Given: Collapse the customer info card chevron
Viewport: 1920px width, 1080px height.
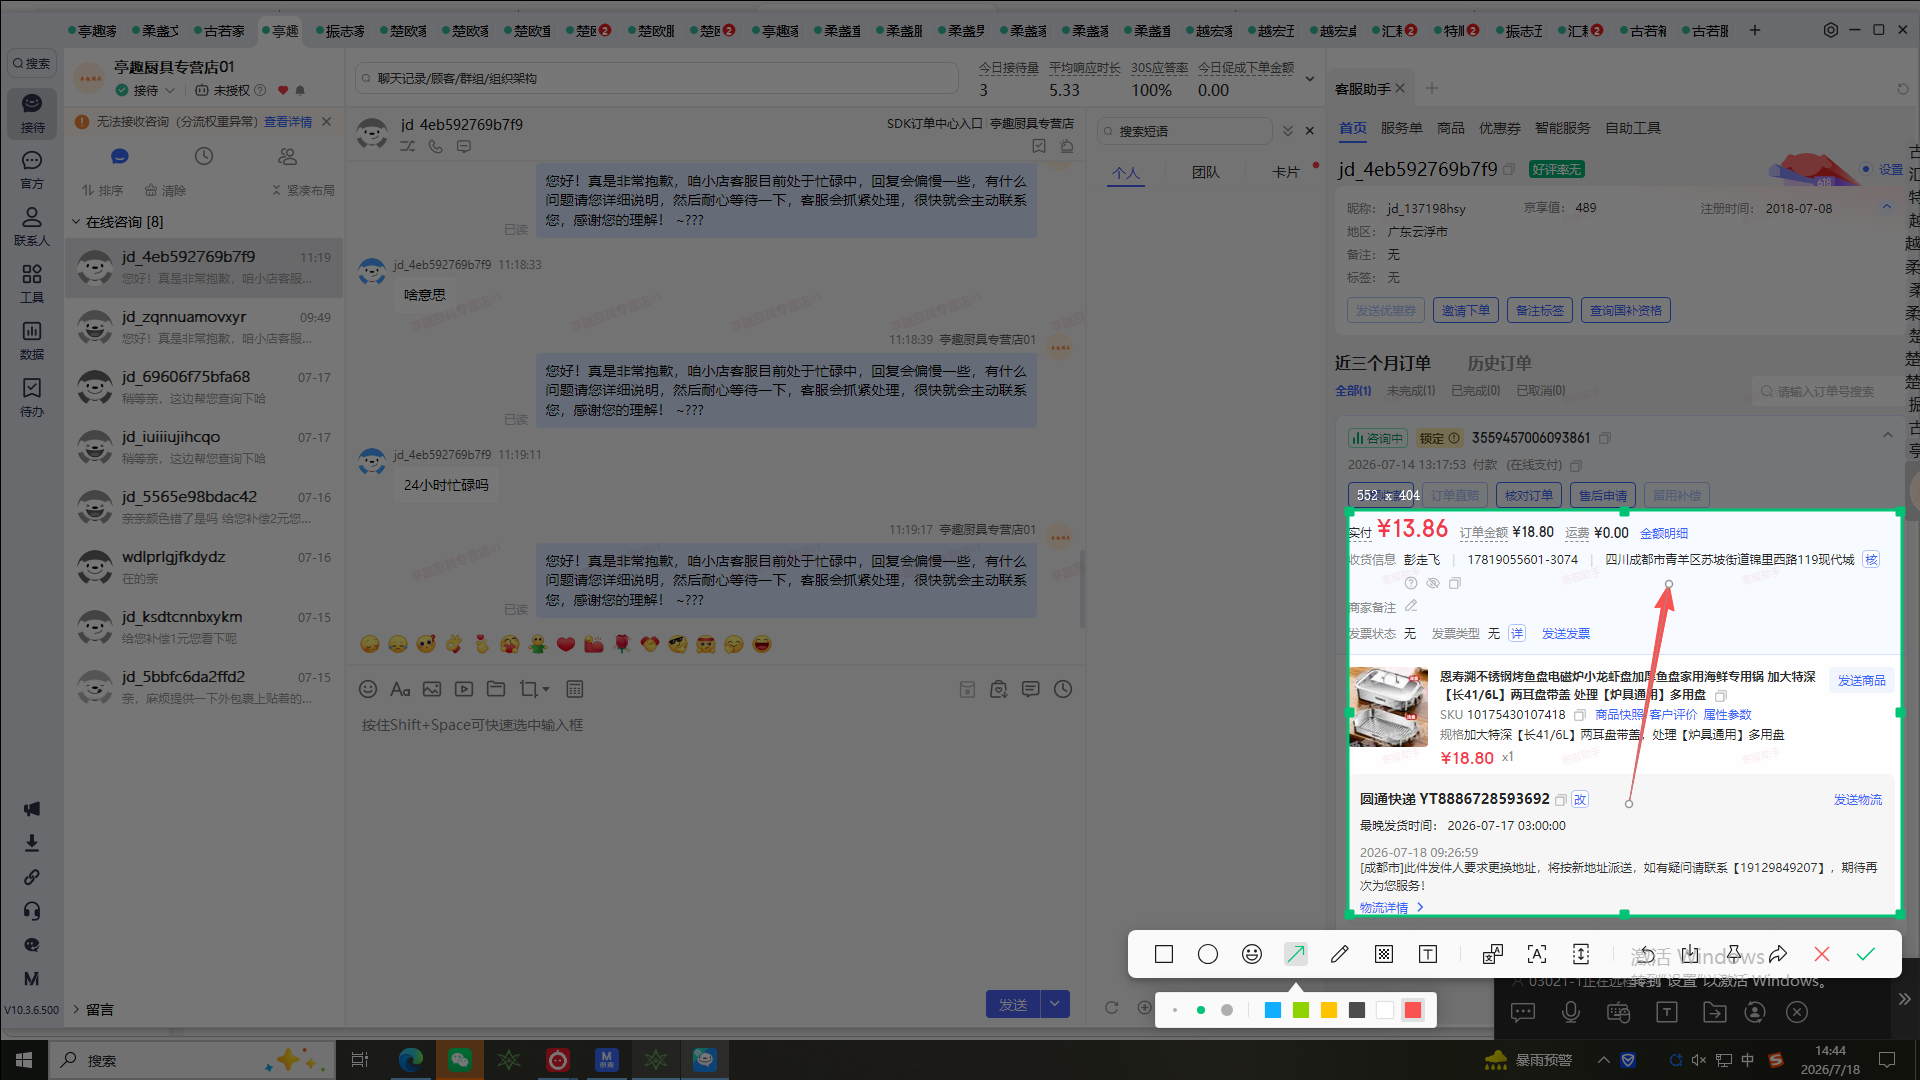Looking at the screenshot, I should tap(1887, 207).
